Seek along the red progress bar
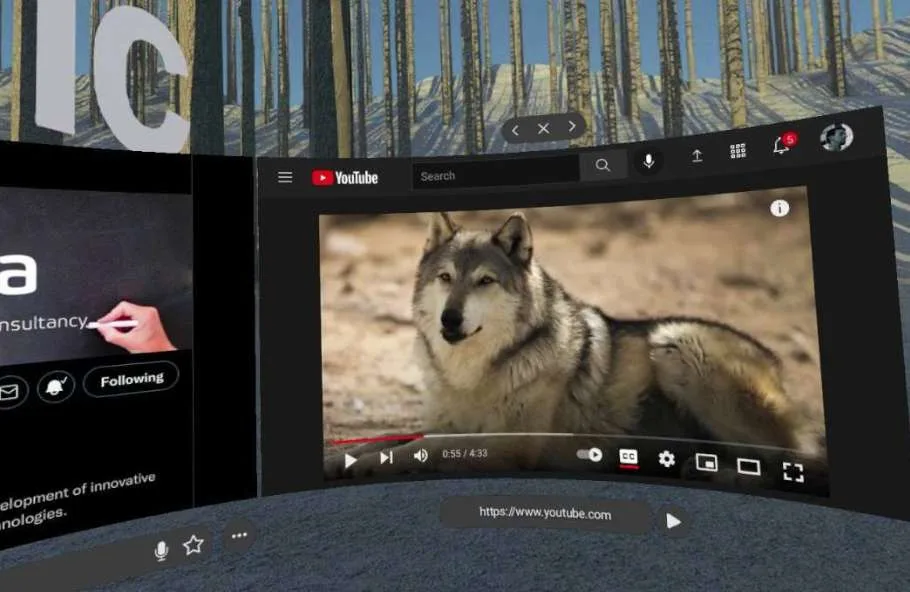The width and height of the screenshot is (910, 592). point(377,439)
